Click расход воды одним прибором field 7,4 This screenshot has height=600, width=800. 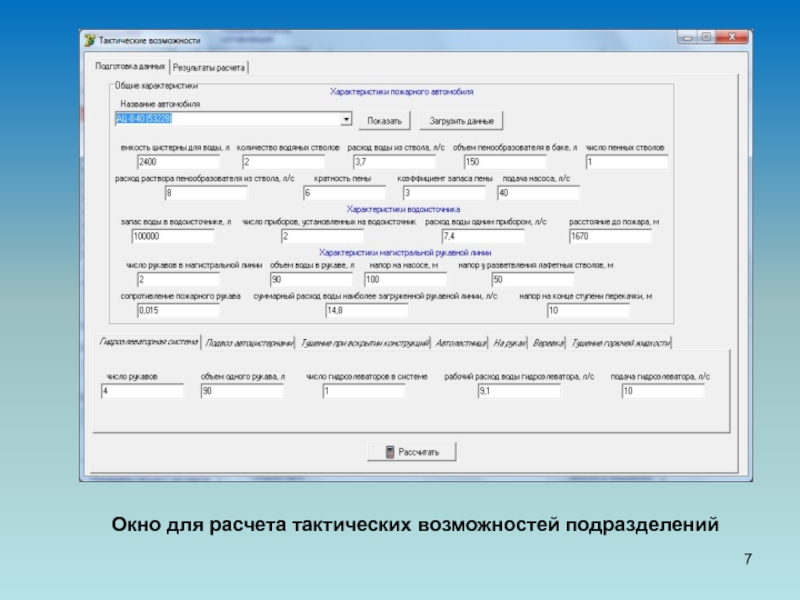[x=483, y=236]
